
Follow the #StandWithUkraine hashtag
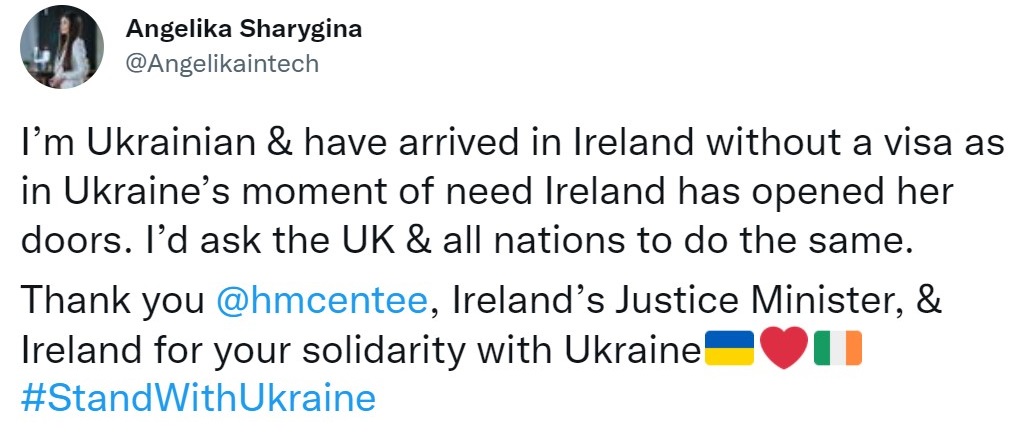pyautogui.click(x=198, y=399)
